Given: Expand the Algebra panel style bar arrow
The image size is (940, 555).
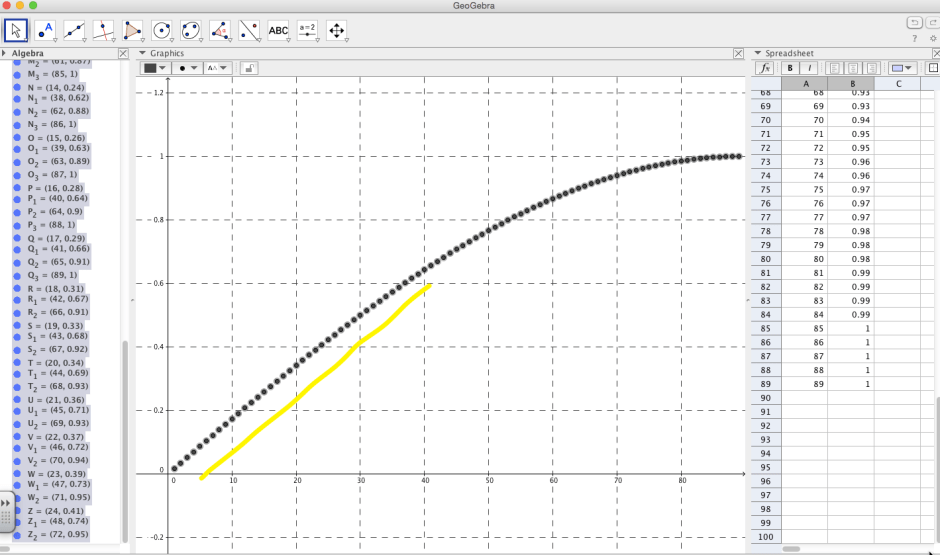Looking at the screenshot, I should [5, 53].
